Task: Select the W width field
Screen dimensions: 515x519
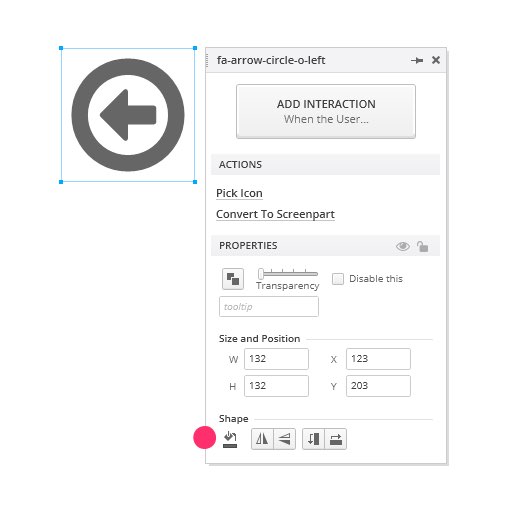Action: point(276,359)
